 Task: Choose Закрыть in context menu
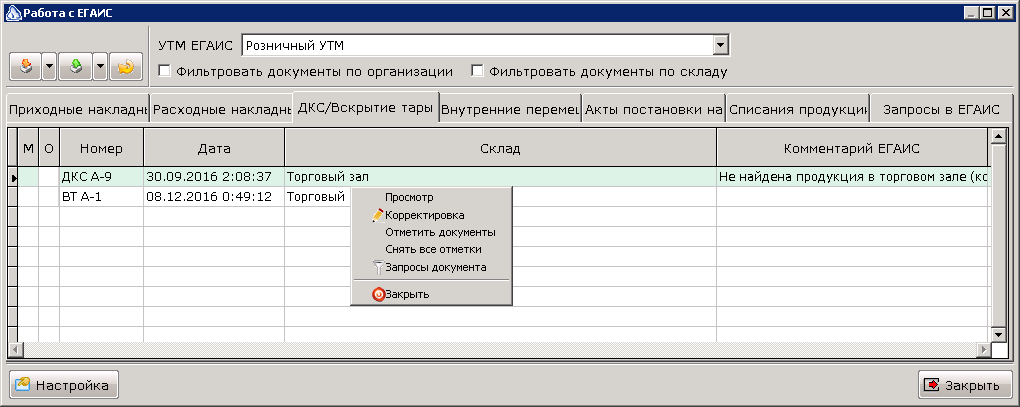pyautogui.click(x=431, y=294)
